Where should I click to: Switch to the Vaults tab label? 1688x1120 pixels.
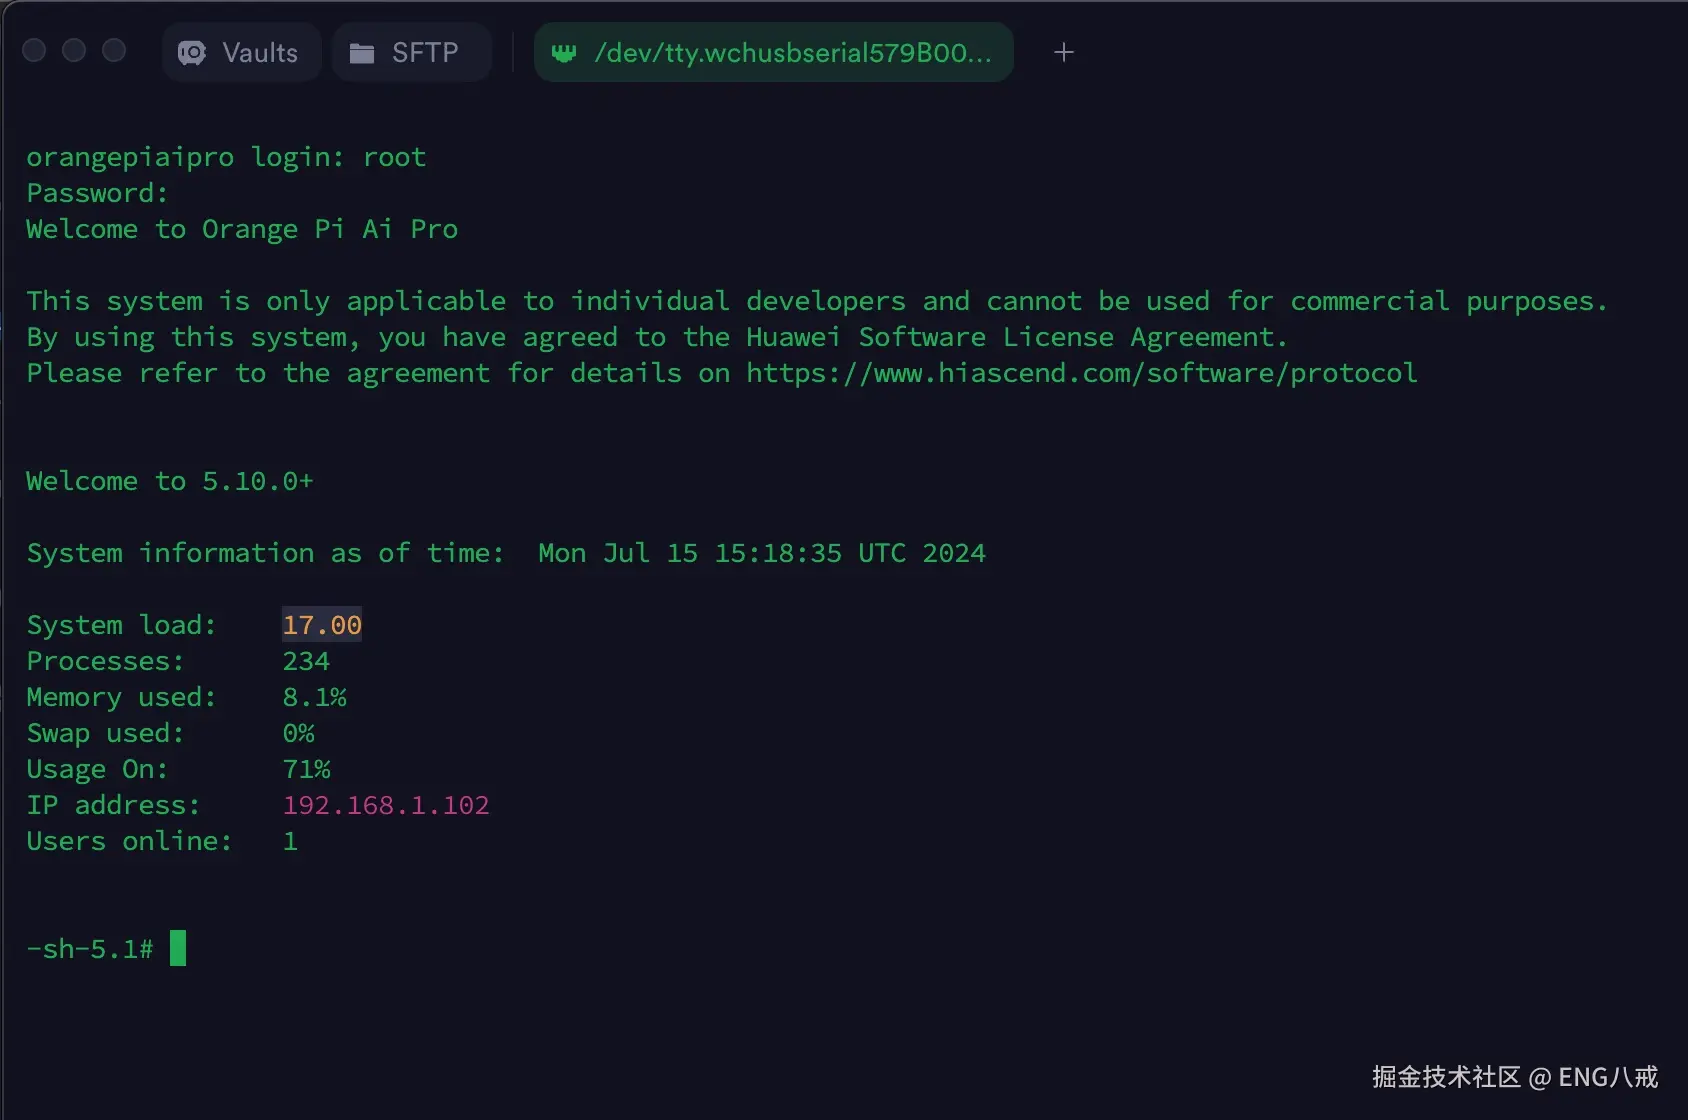pyautogui.click(x=260, y=53)
